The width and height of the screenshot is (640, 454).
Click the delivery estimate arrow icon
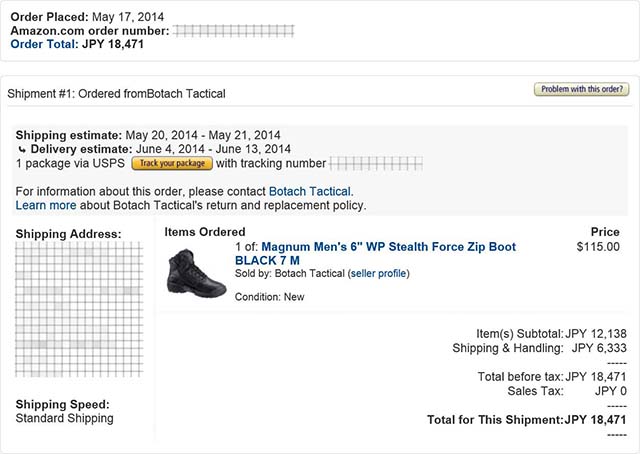[22, 149]
